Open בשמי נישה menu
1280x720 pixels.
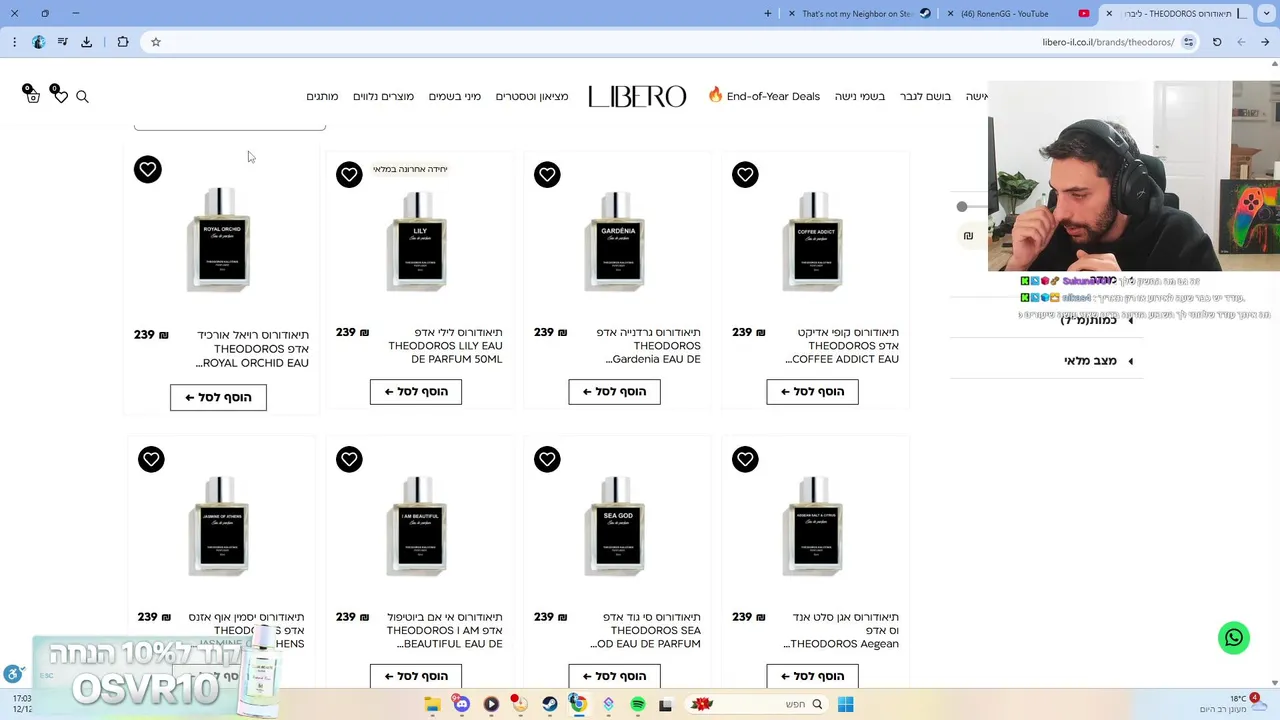pyautogui.click(x=860, y=96)
